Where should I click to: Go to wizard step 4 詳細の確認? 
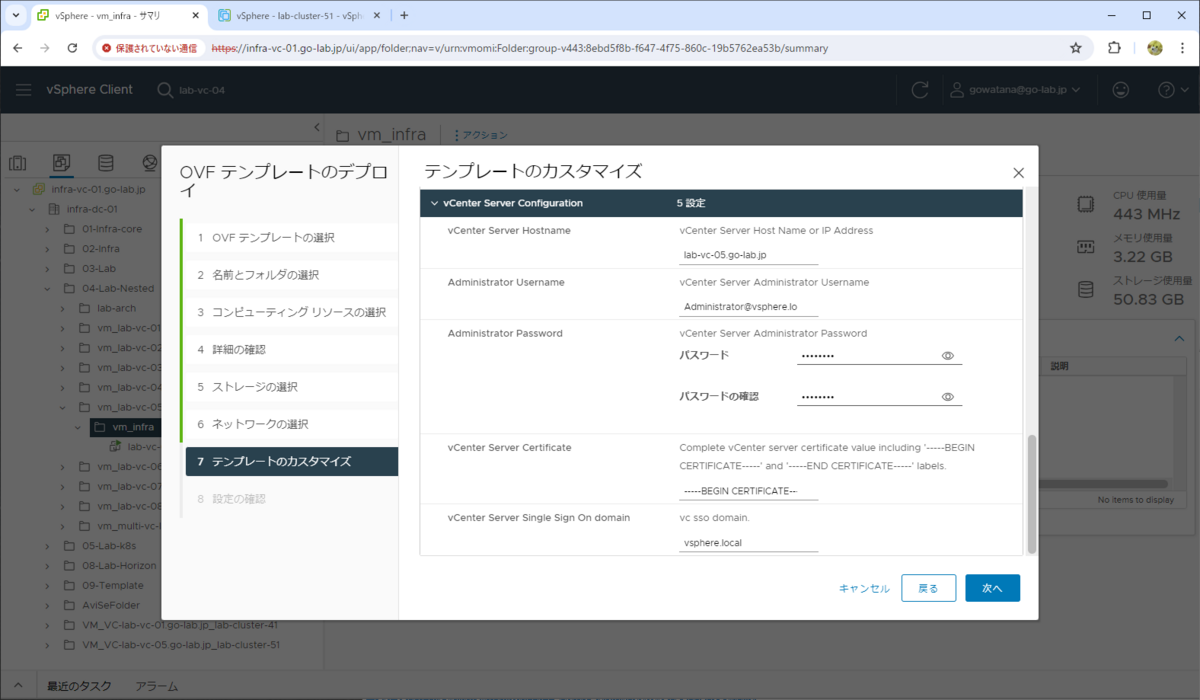[x=290, y=349]
